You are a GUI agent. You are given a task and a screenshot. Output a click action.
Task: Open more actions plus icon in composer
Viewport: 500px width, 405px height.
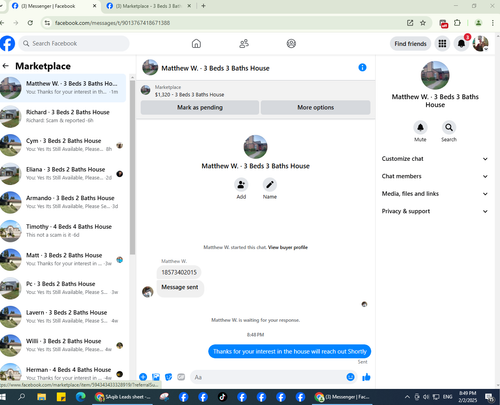point(143,377)
